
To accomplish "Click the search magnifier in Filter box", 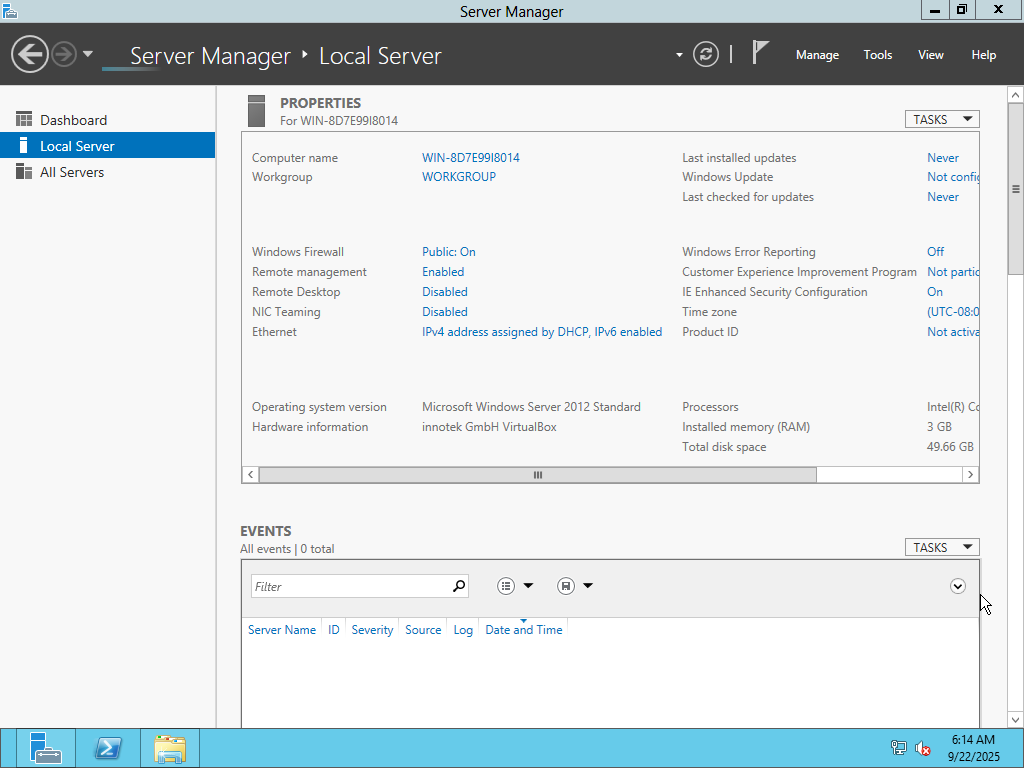I will [459, 586].
